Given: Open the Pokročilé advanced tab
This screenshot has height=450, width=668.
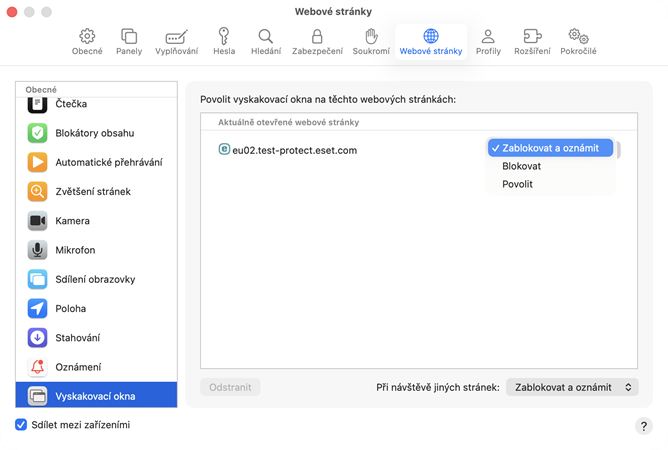Looking at the screenshot, I should click(x=578, y=41).
